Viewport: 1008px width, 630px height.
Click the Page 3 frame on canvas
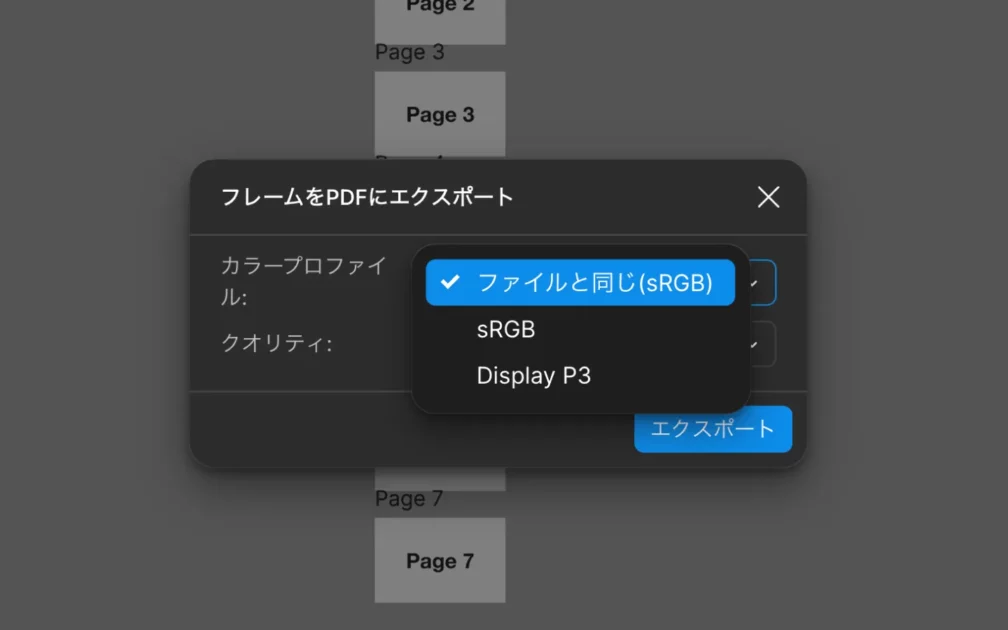click(440, 114)
